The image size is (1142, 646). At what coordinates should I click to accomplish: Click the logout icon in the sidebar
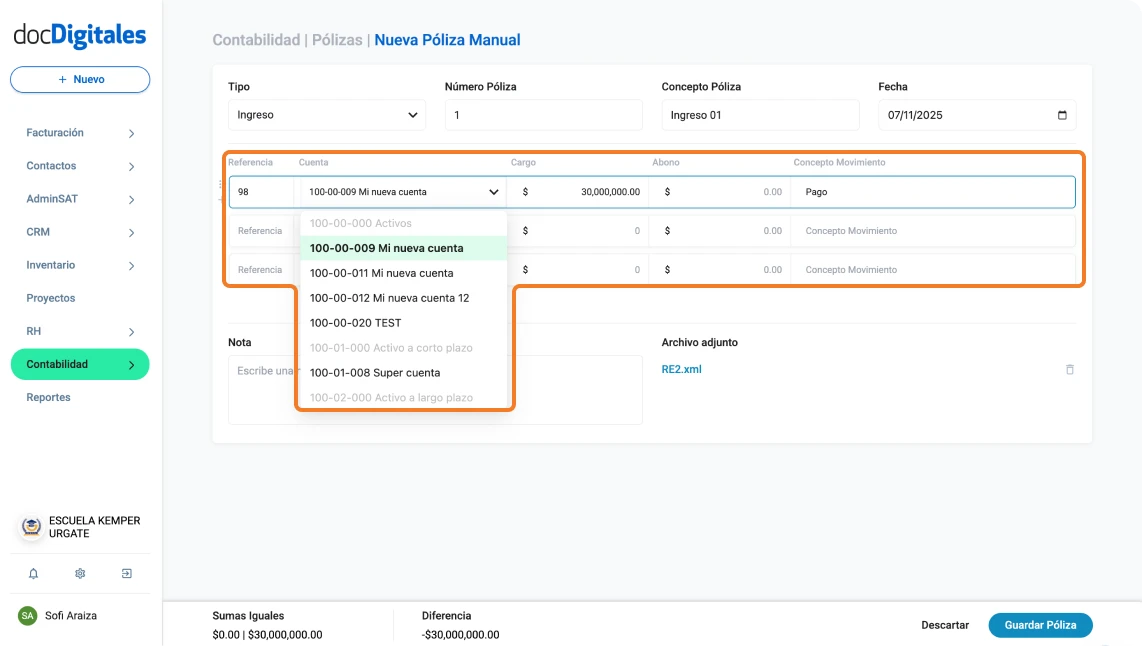click(127, 573)
